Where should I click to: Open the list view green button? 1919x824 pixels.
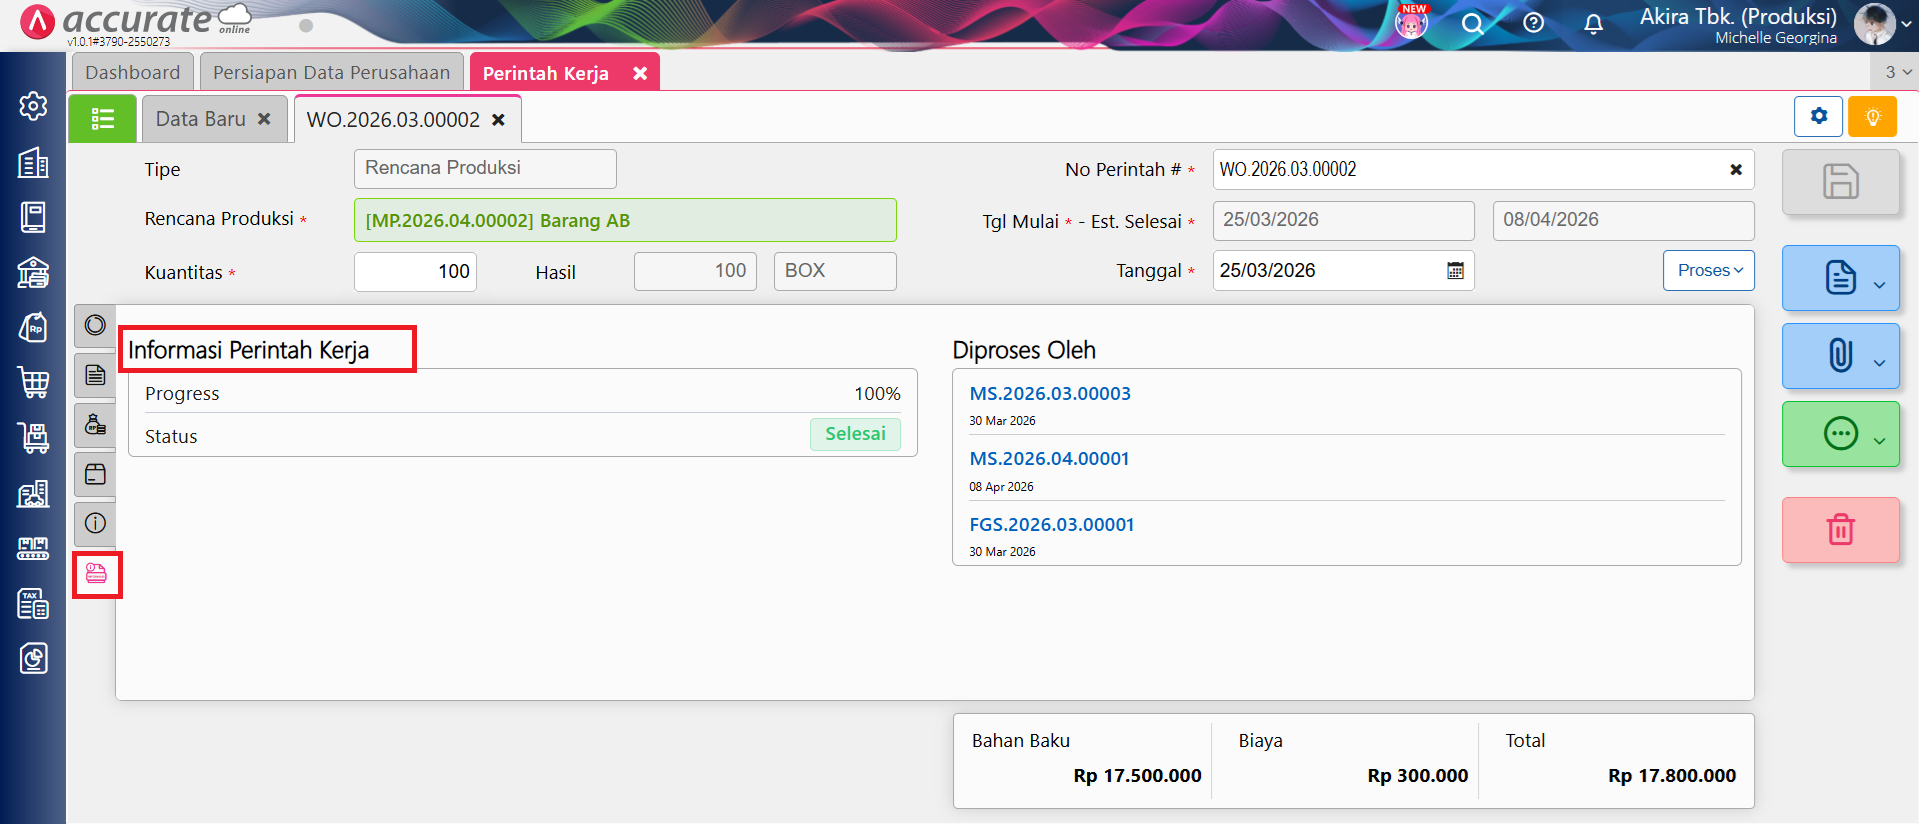coord(102,119)
